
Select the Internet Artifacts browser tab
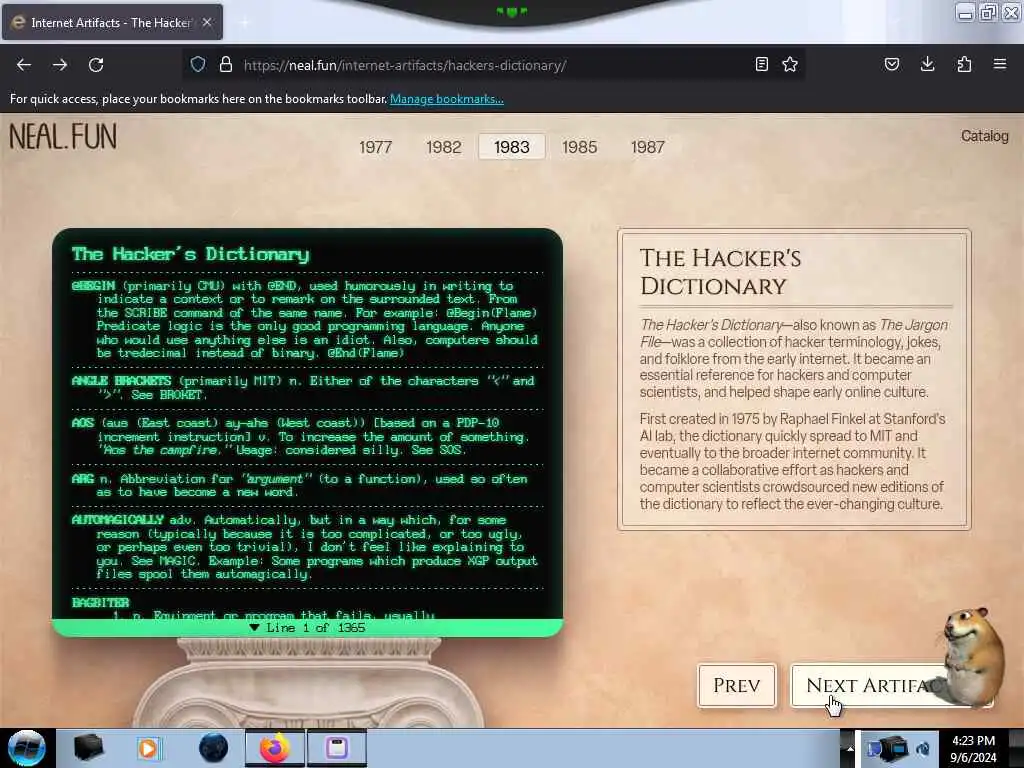pyautogui.click(x=112, y=22)
